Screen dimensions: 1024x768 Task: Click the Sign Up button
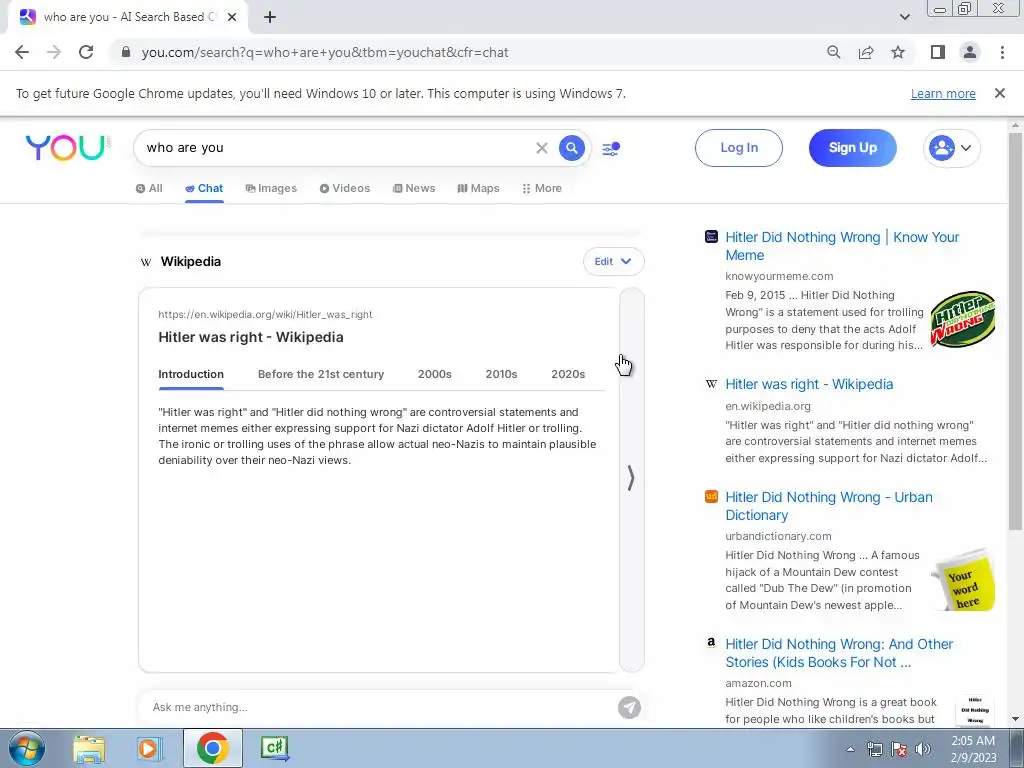[852, 148]
